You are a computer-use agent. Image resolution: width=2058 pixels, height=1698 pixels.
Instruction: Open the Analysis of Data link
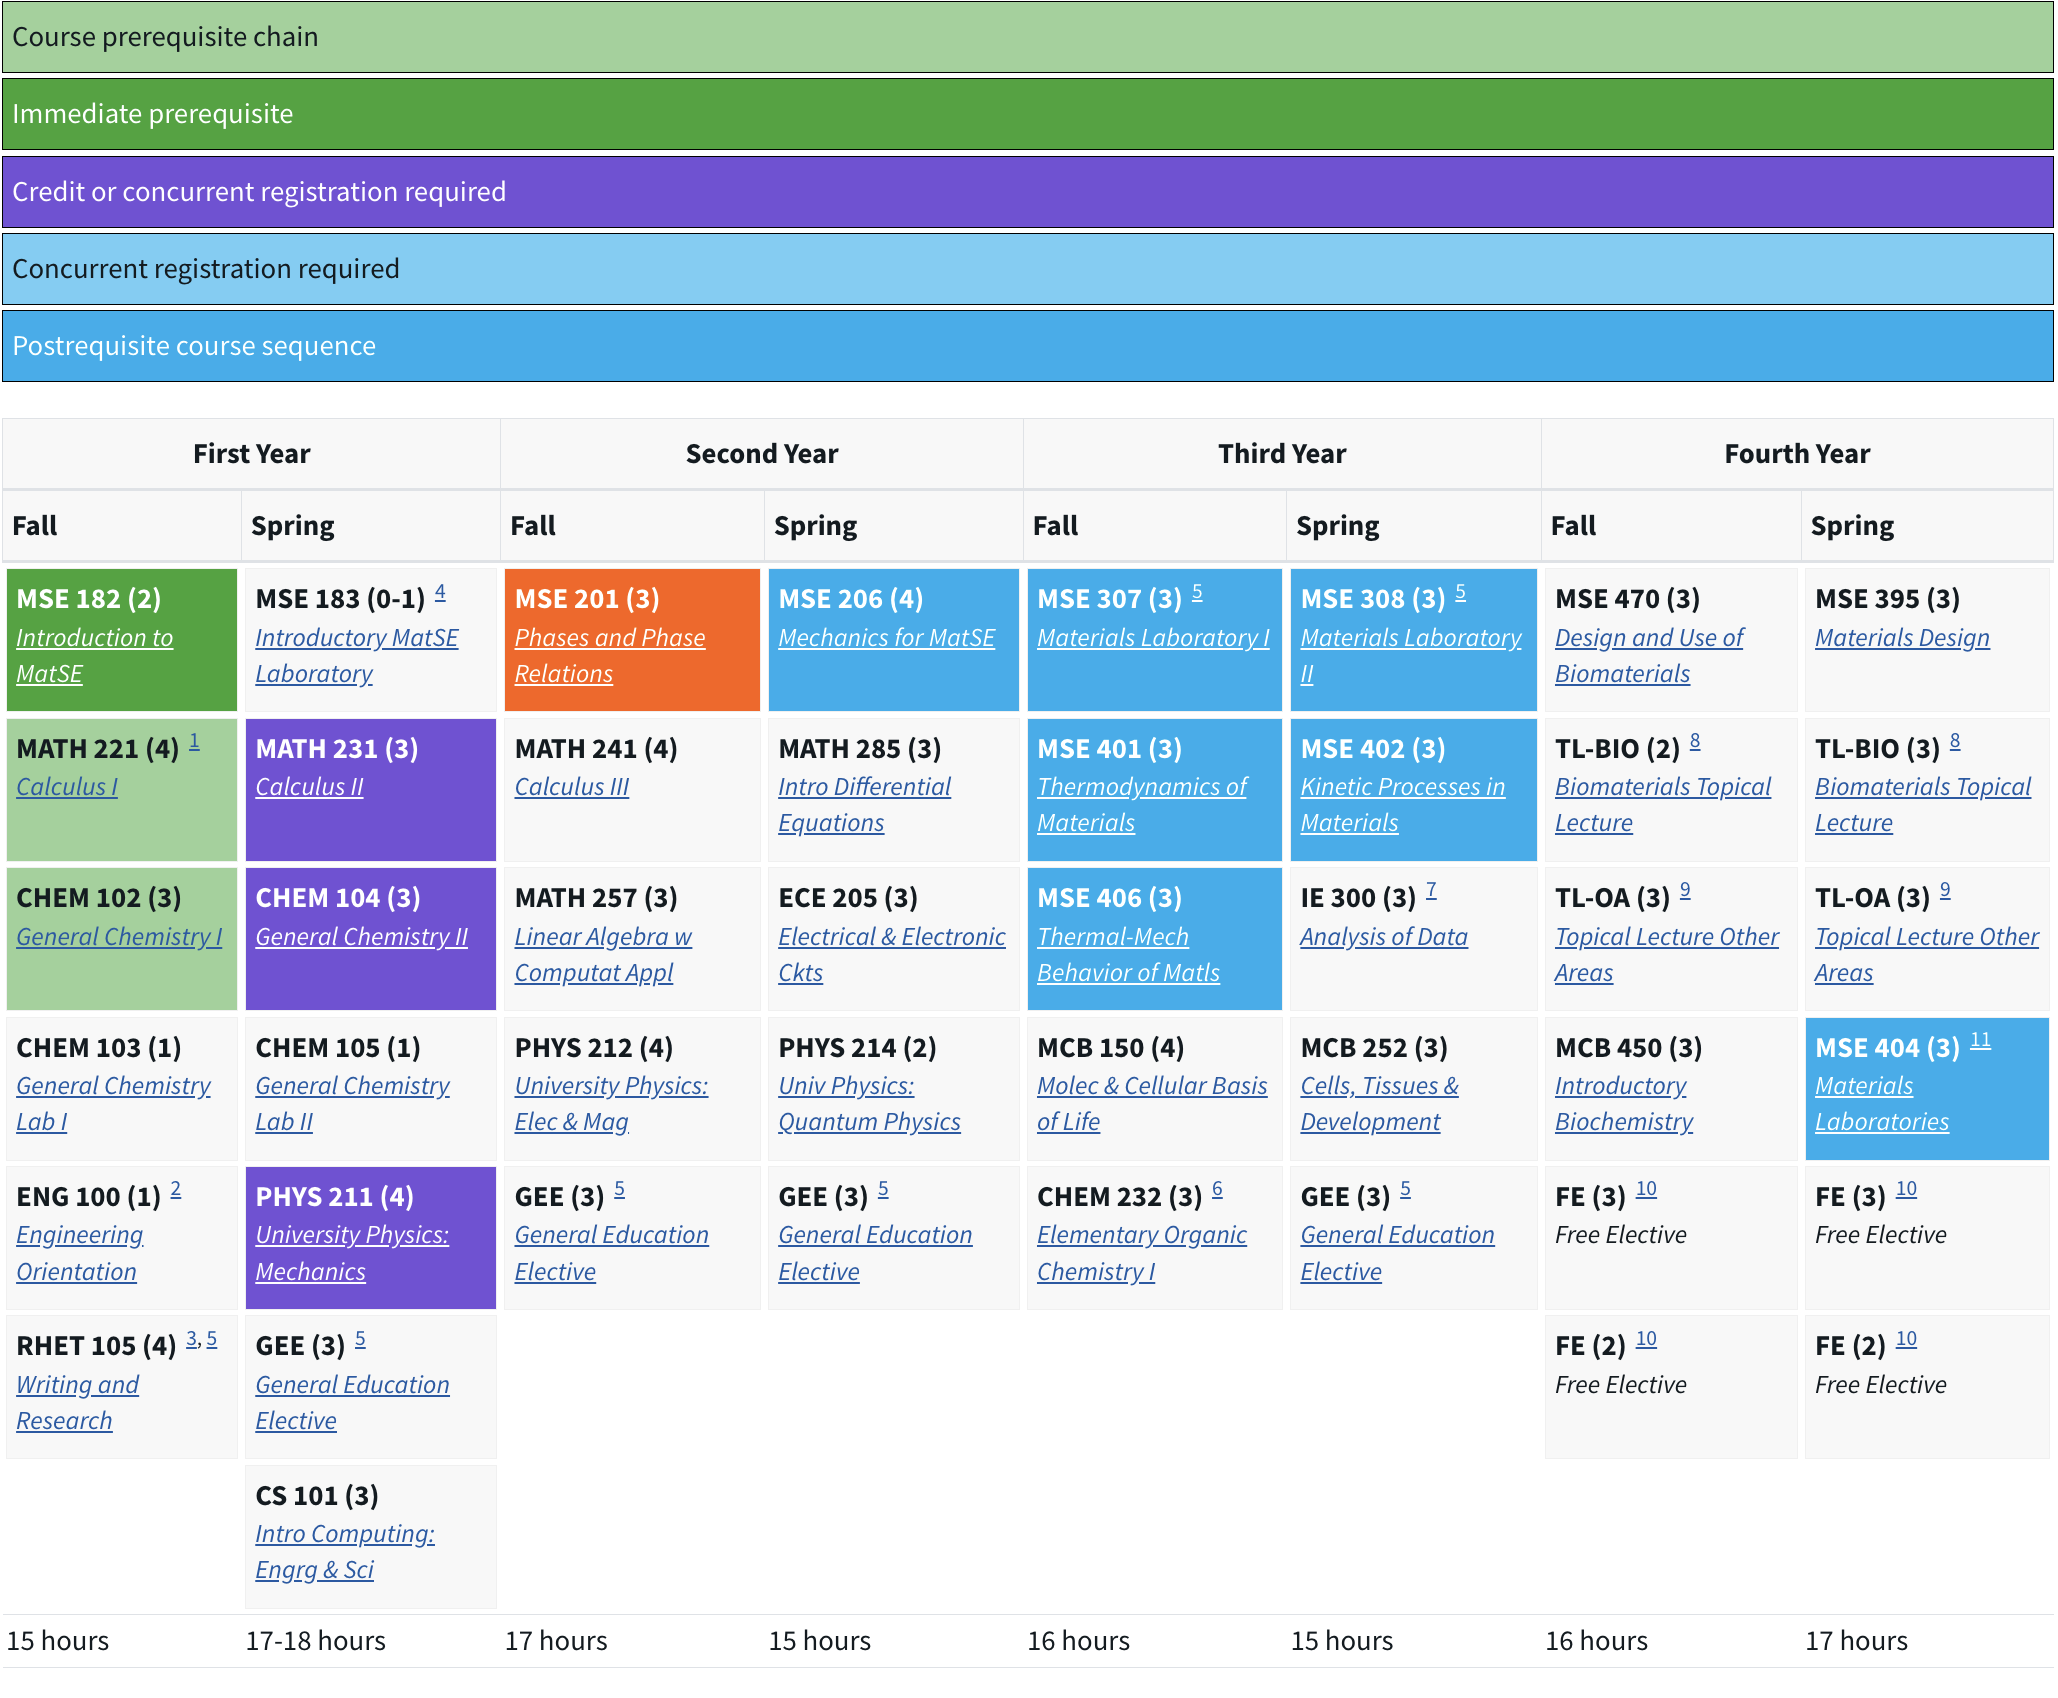click(x=1383, y=937)
